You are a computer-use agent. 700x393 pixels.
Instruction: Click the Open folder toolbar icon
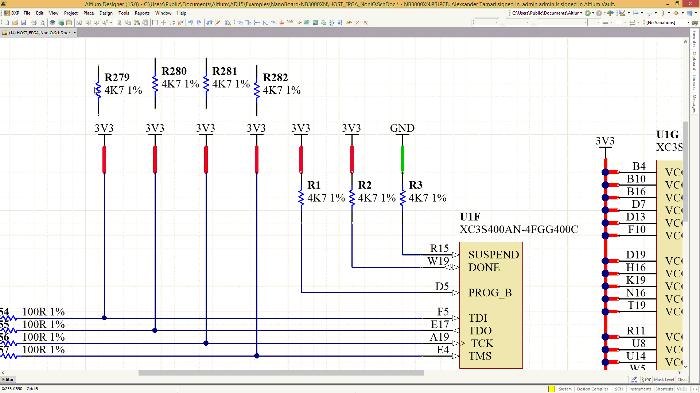pyautogui.click(x=15, y=22)
